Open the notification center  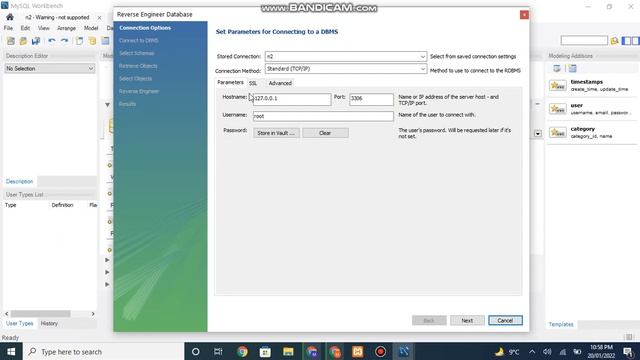(x=629, y=352)
